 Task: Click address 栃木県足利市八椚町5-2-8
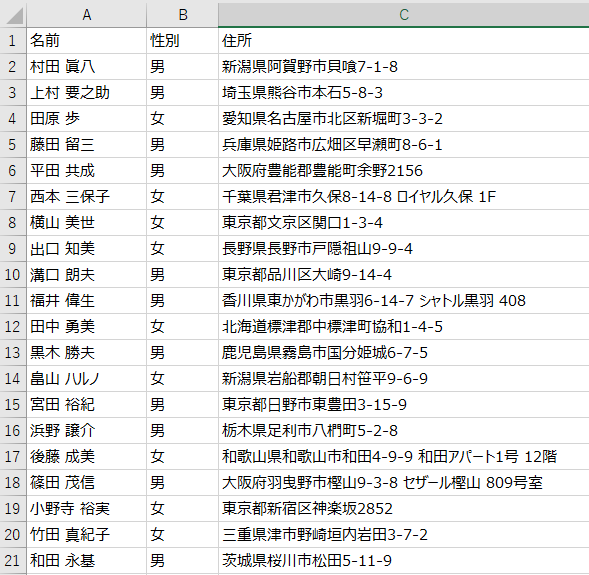404,430
